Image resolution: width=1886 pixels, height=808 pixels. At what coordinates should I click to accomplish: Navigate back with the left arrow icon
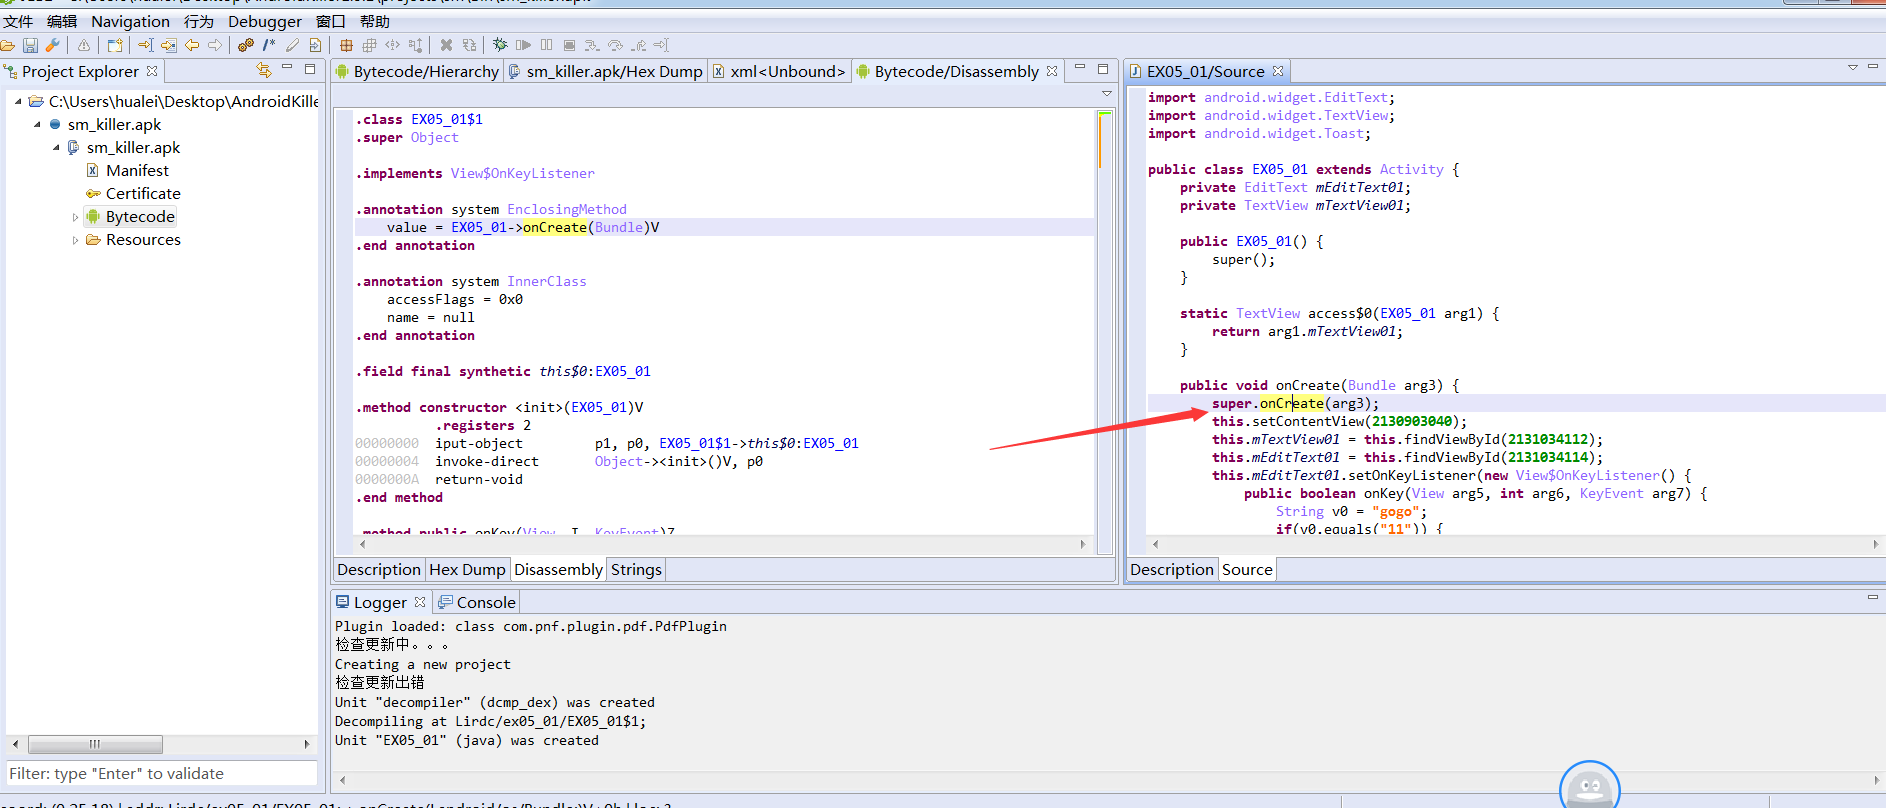192,45
